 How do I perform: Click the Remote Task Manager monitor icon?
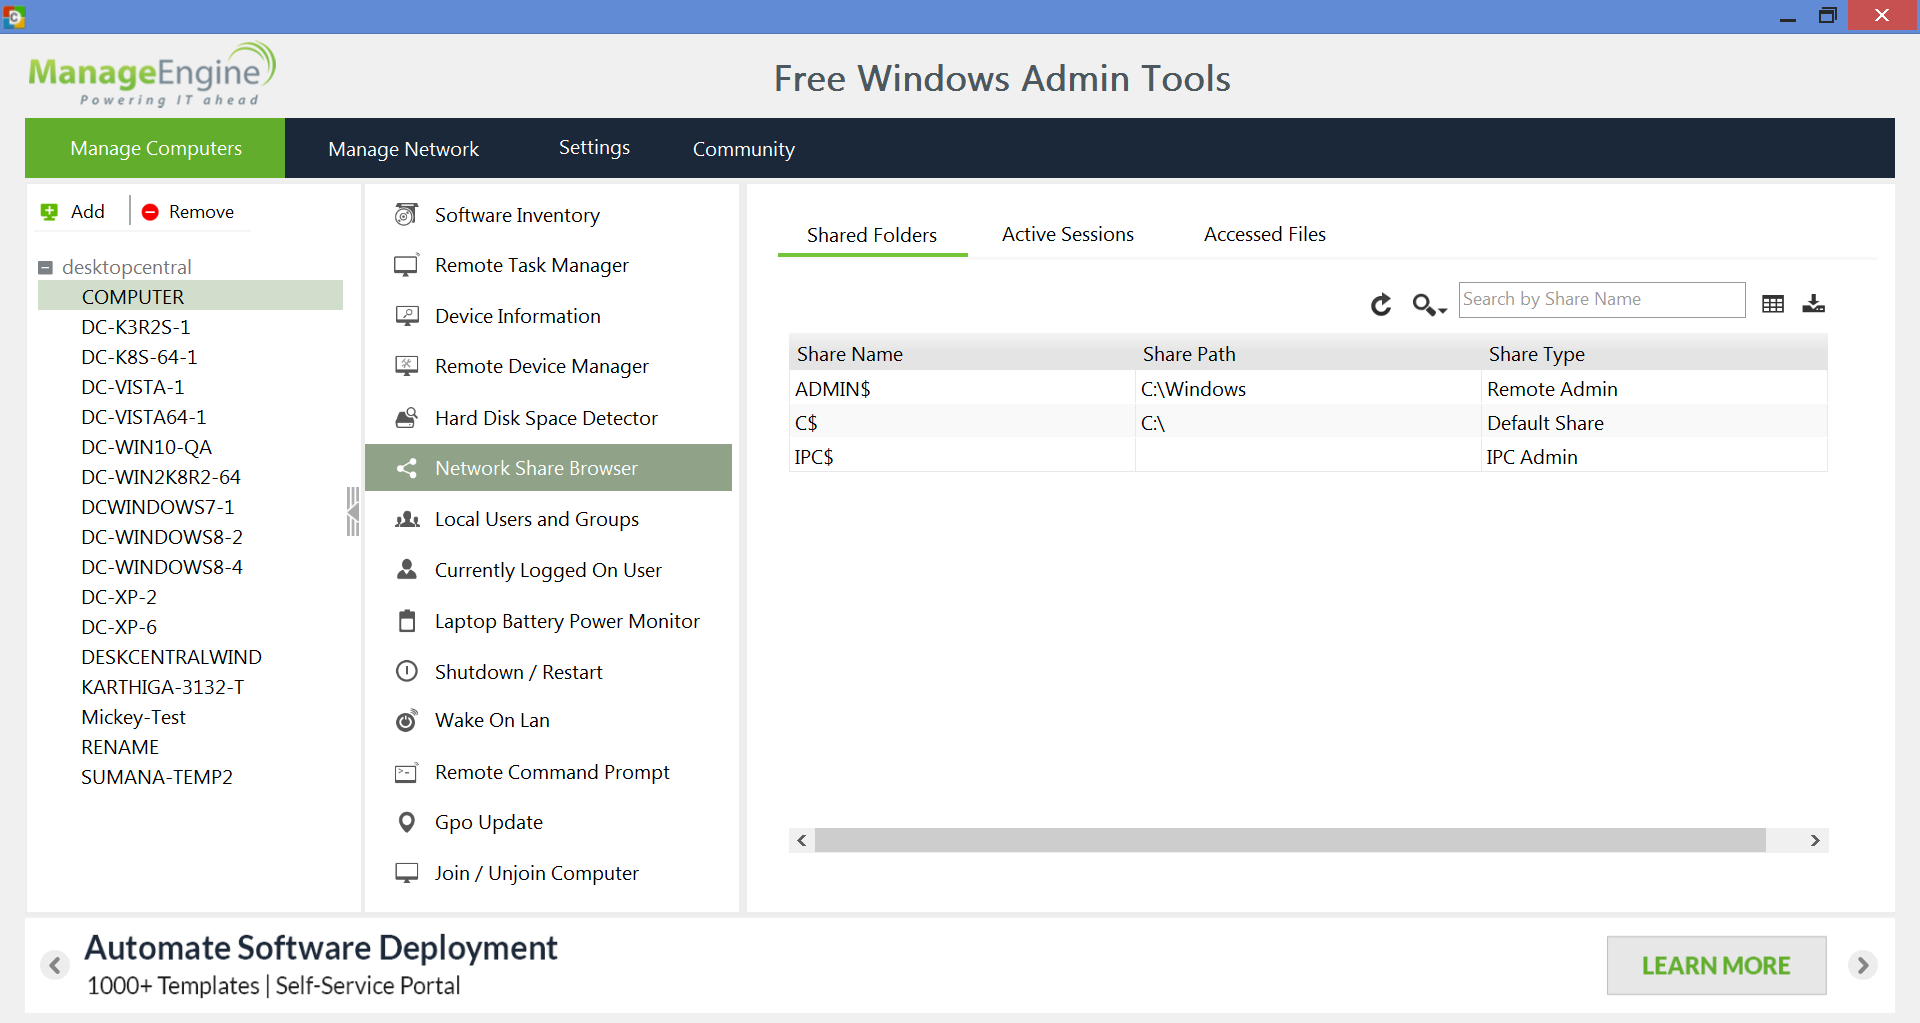coord(406,265)
